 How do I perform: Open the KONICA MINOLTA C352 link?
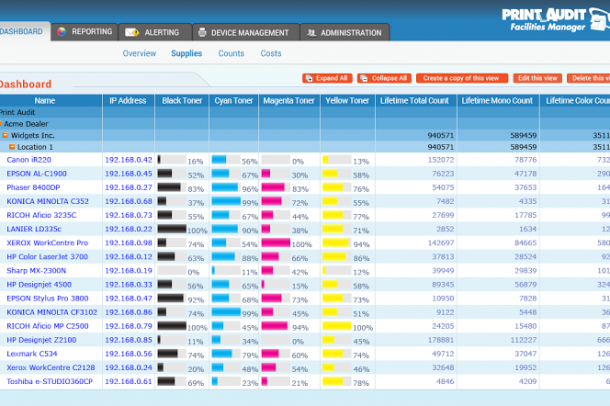[x=47, y=201]
